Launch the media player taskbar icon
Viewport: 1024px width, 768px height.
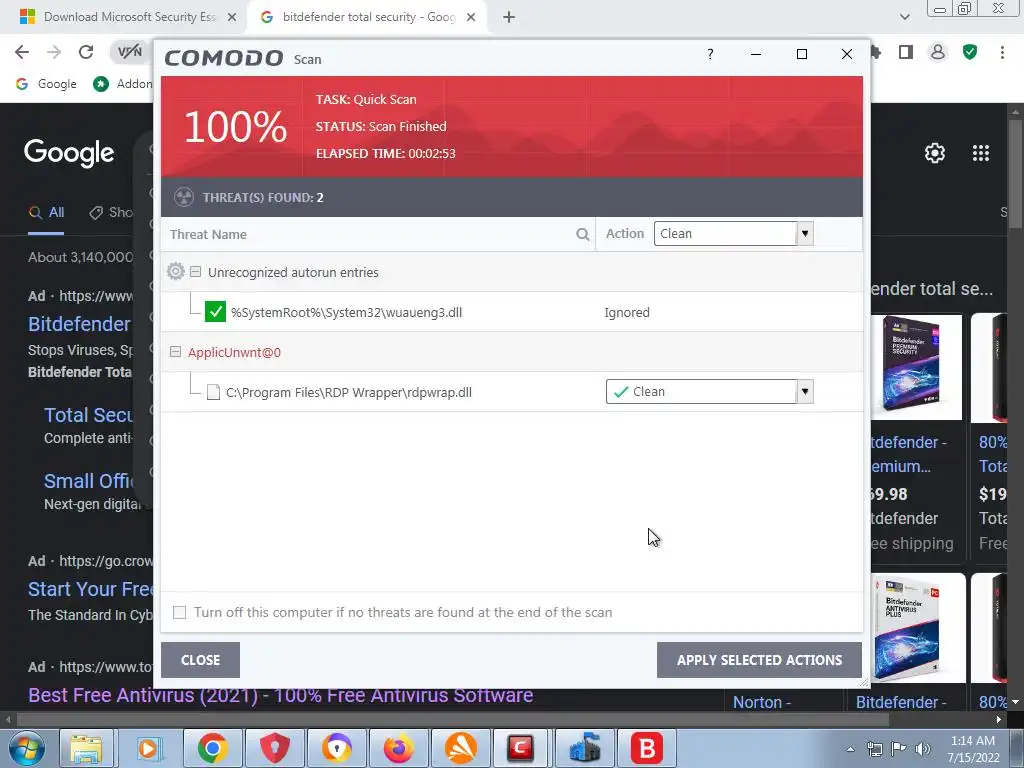click(x=148, y=748)
